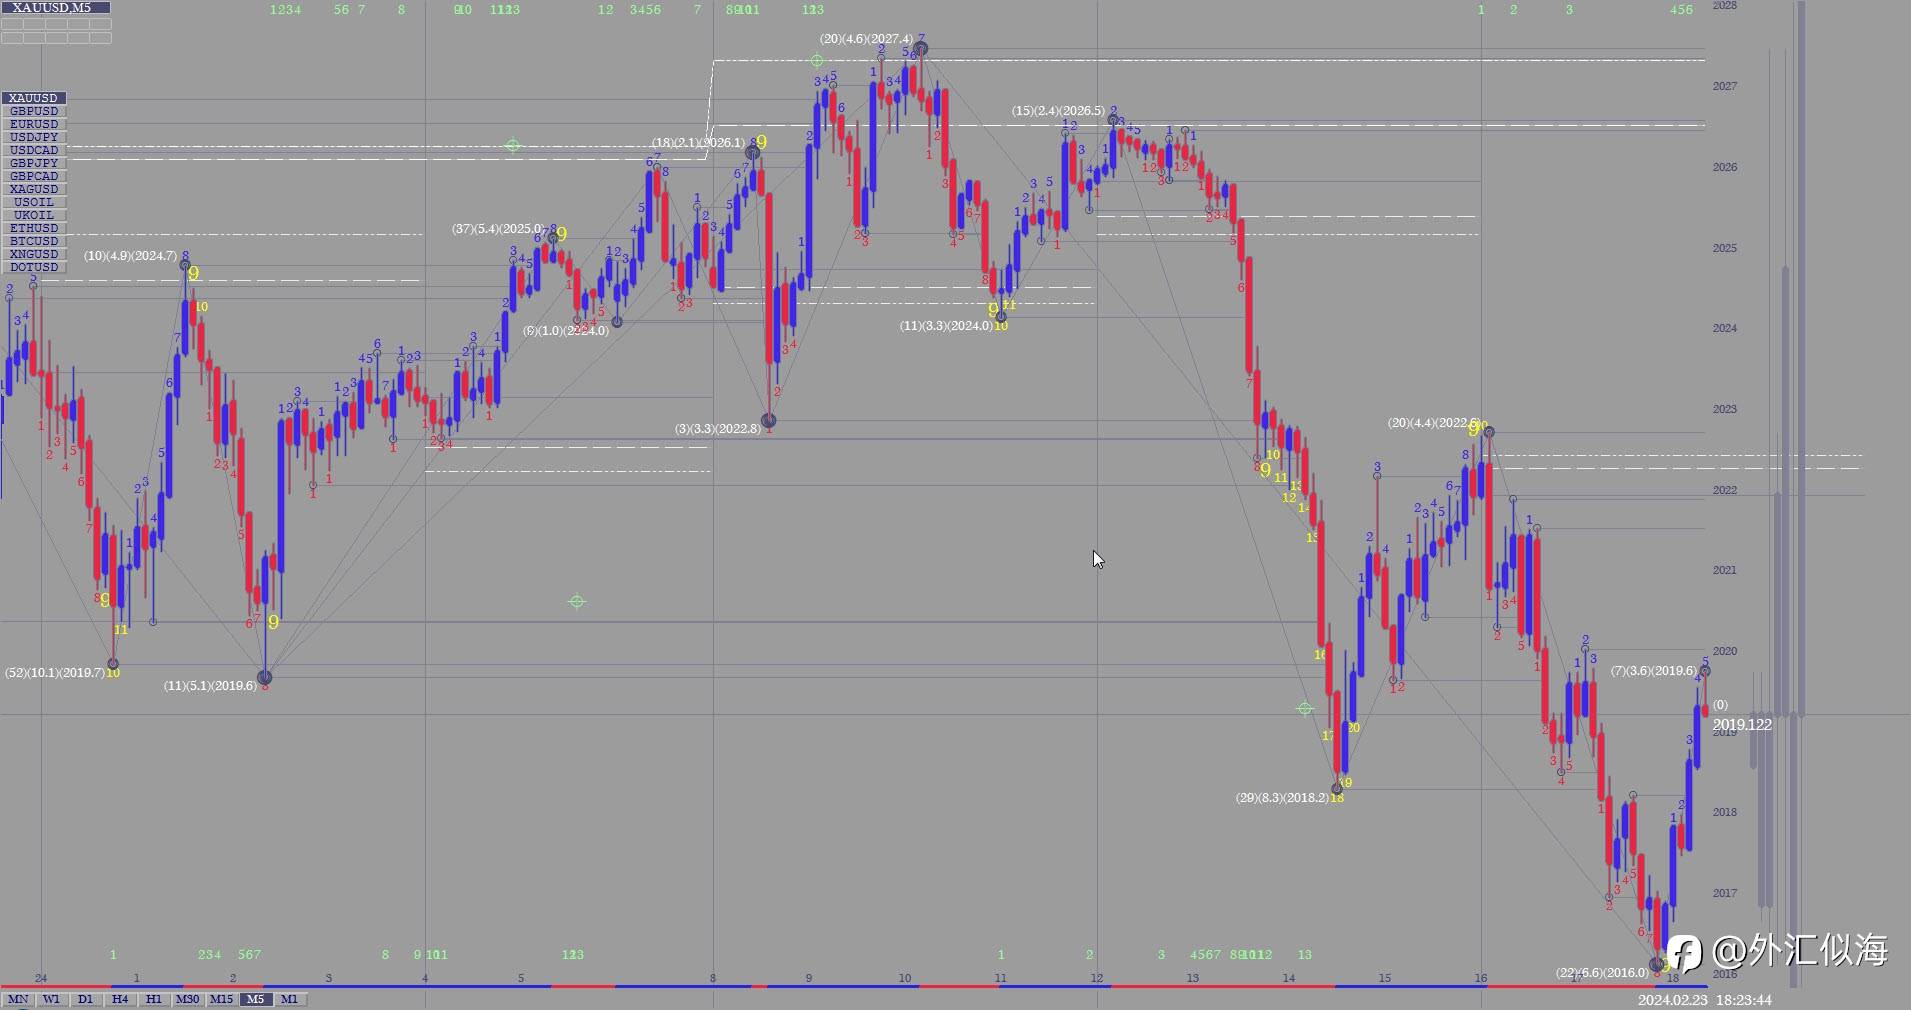The width and height of the screenshot is (1911, 1010).
Task: Pick the GBPCAD symbol button
Action: point(34,176)
